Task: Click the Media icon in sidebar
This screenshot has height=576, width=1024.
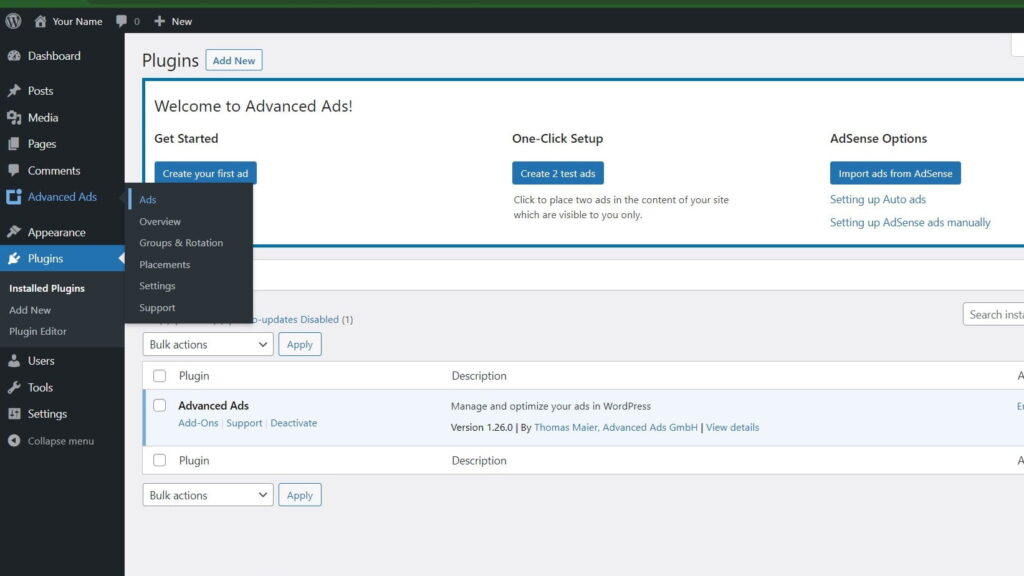Action: pos(14,118)
